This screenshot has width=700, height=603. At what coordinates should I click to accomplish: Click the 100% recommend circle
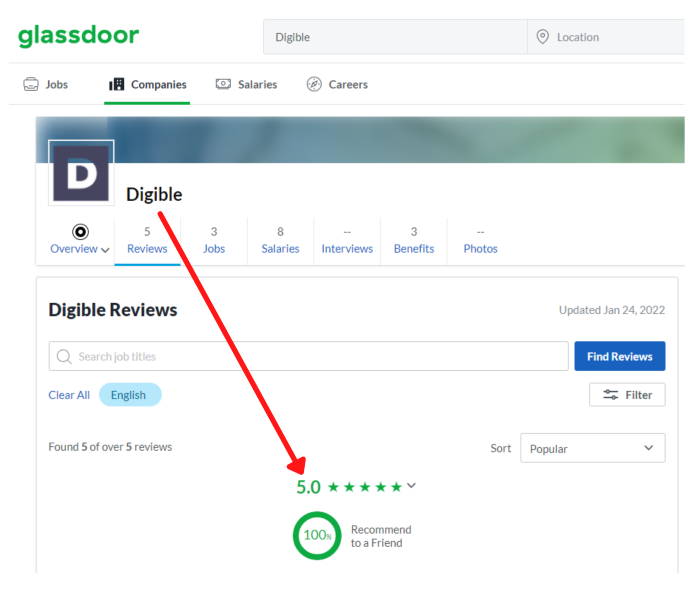(x=317, y=535)
